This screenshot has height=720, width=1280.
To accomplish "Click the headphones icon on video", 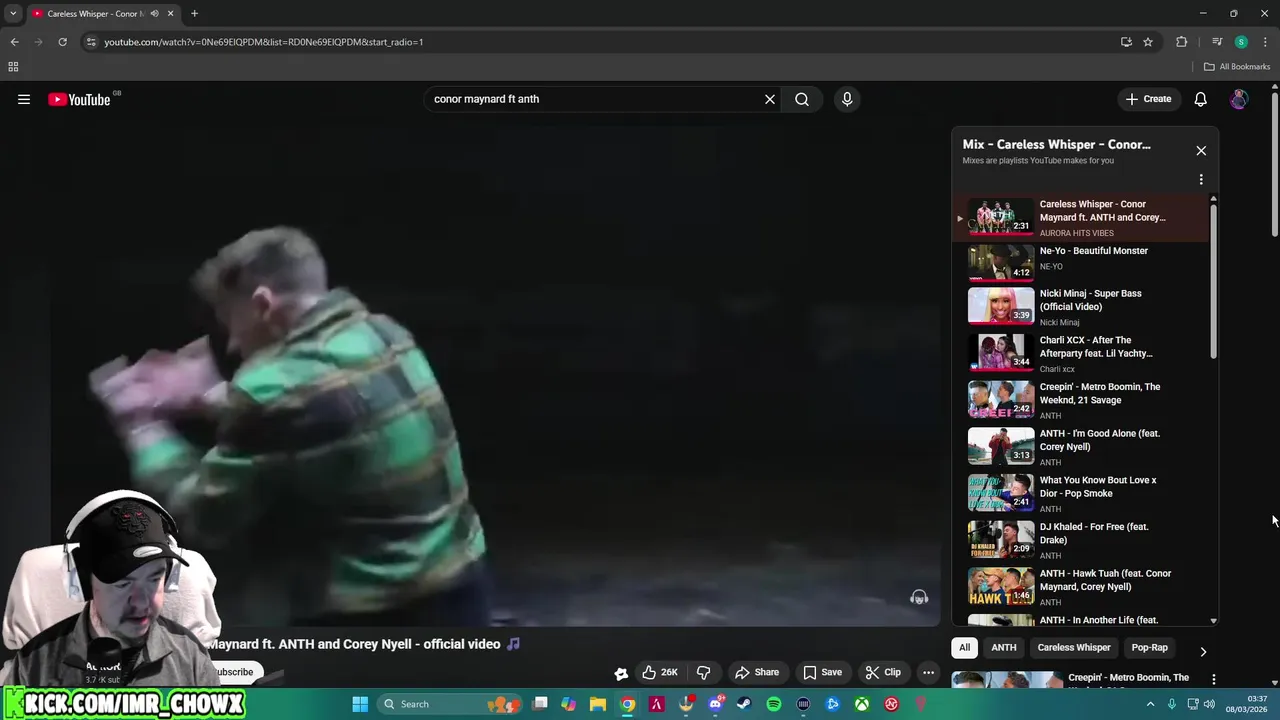I will click(x=919, y=598).
